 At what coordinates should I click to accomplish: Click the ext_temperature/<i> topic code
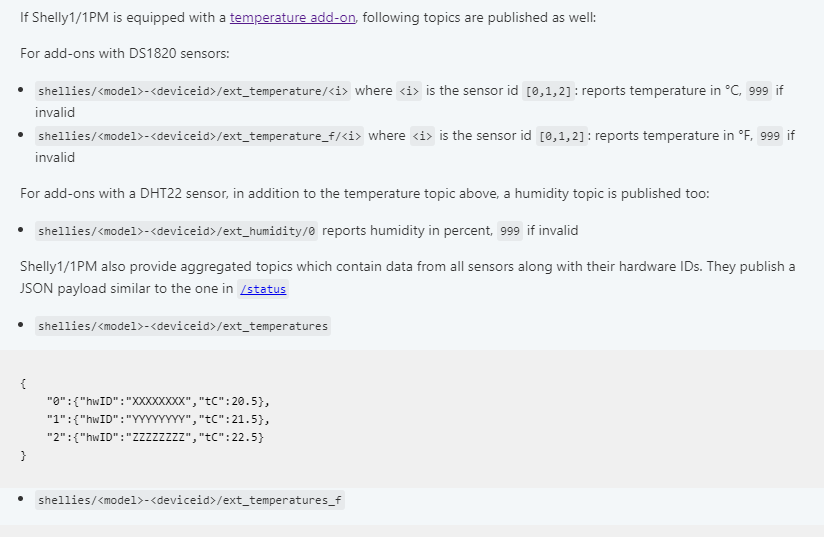(193, 91)
